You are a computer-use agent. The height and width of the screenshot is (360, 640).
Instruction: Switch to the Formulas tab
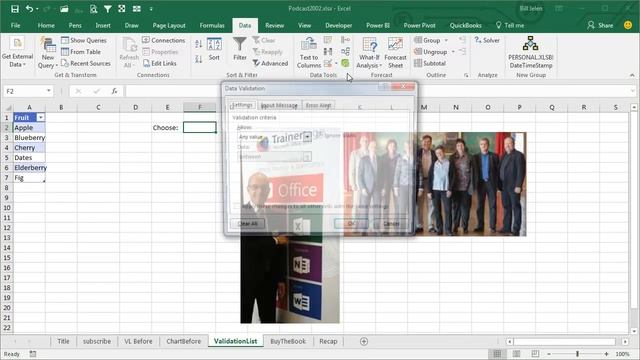pos(212,25)
